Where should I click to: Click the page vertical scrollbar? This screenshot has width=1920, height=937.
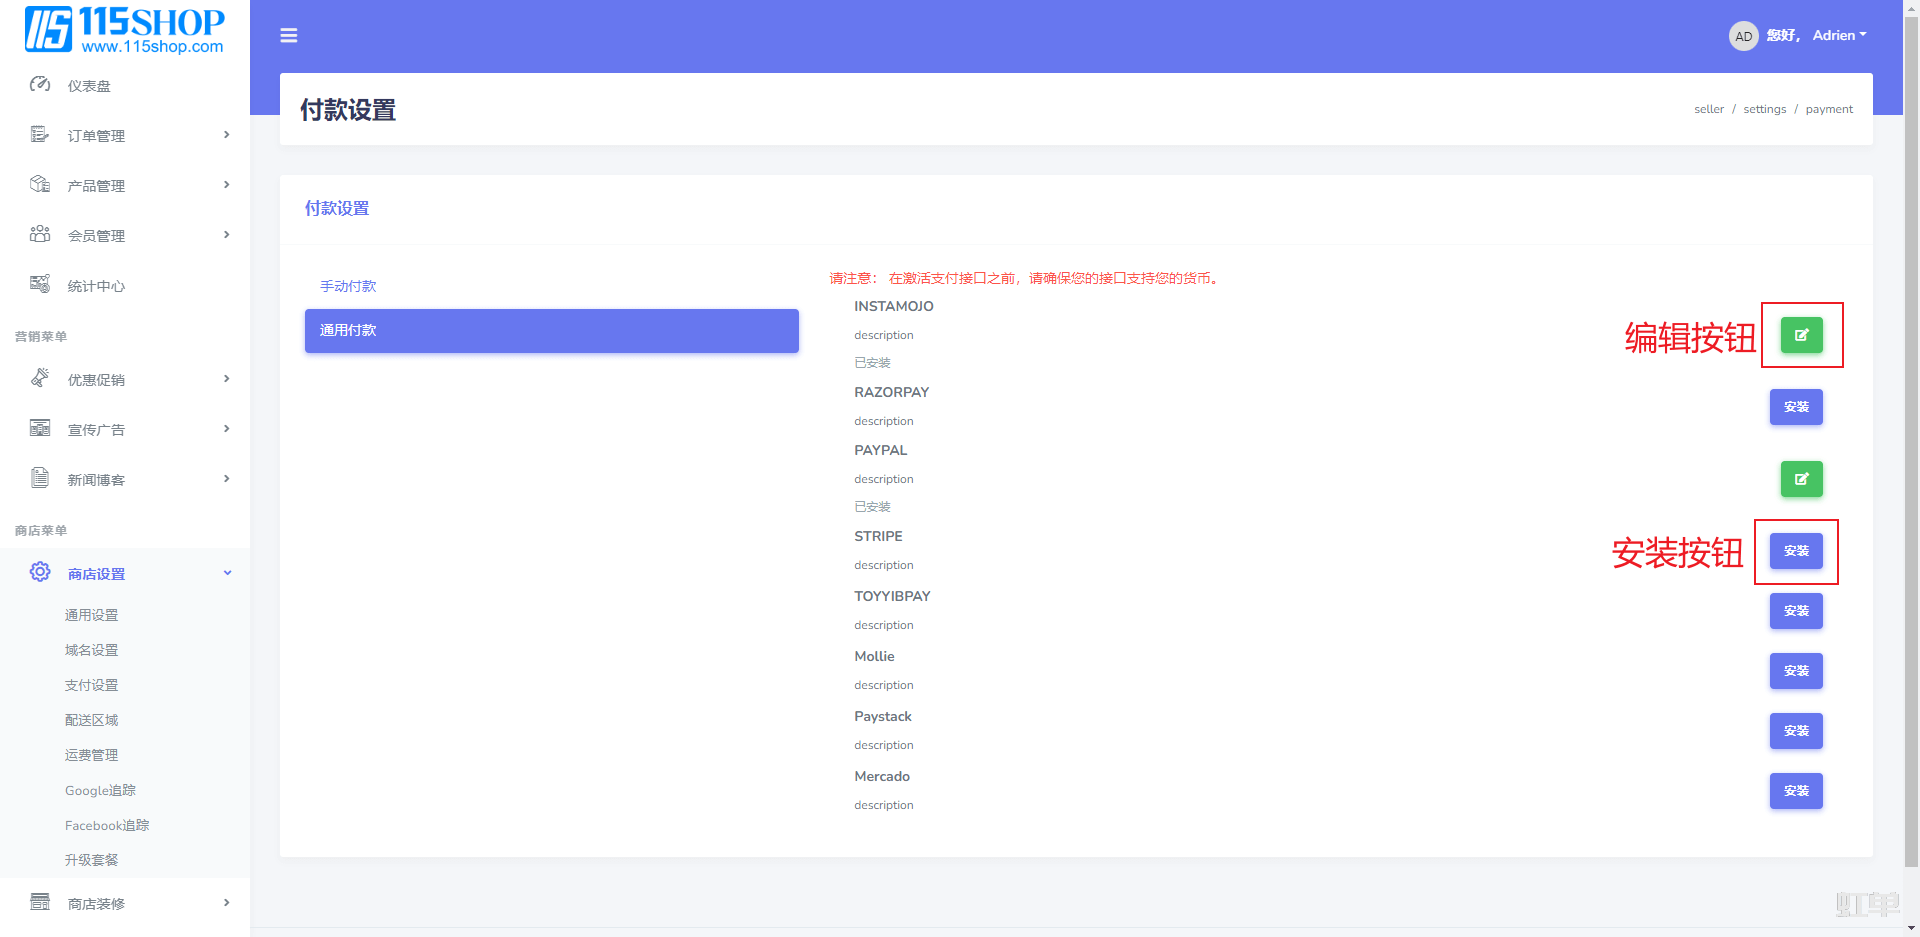tap(1911, 440)
